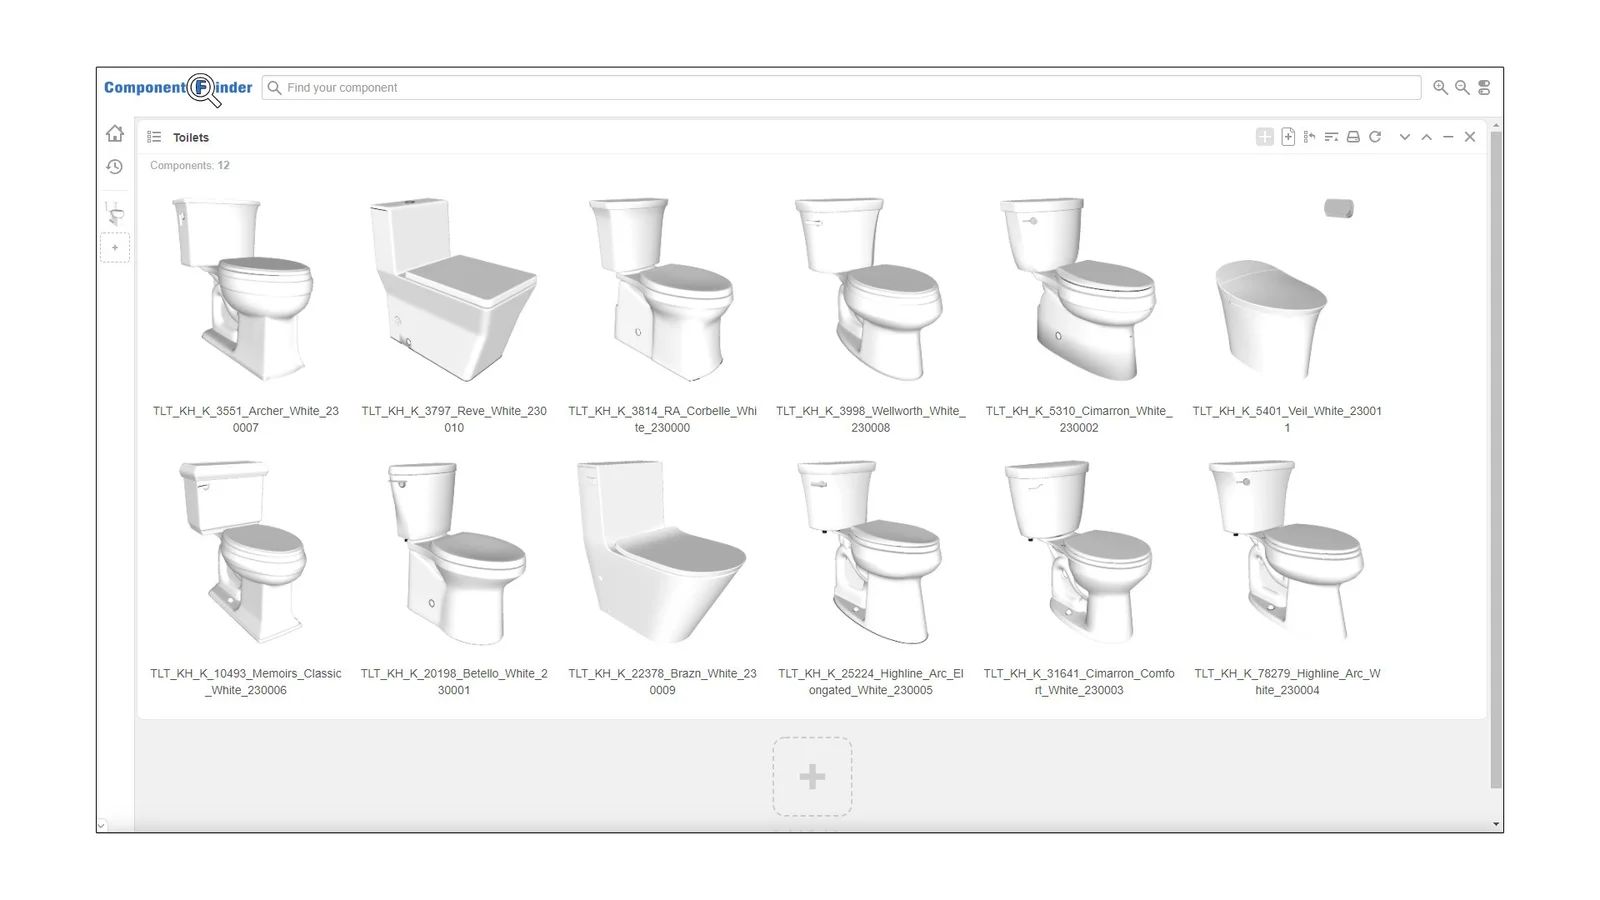Click the list view icon beside Toilets title
The height and width of the screenshot is (900, 1600).
click(x=155, y=137)
